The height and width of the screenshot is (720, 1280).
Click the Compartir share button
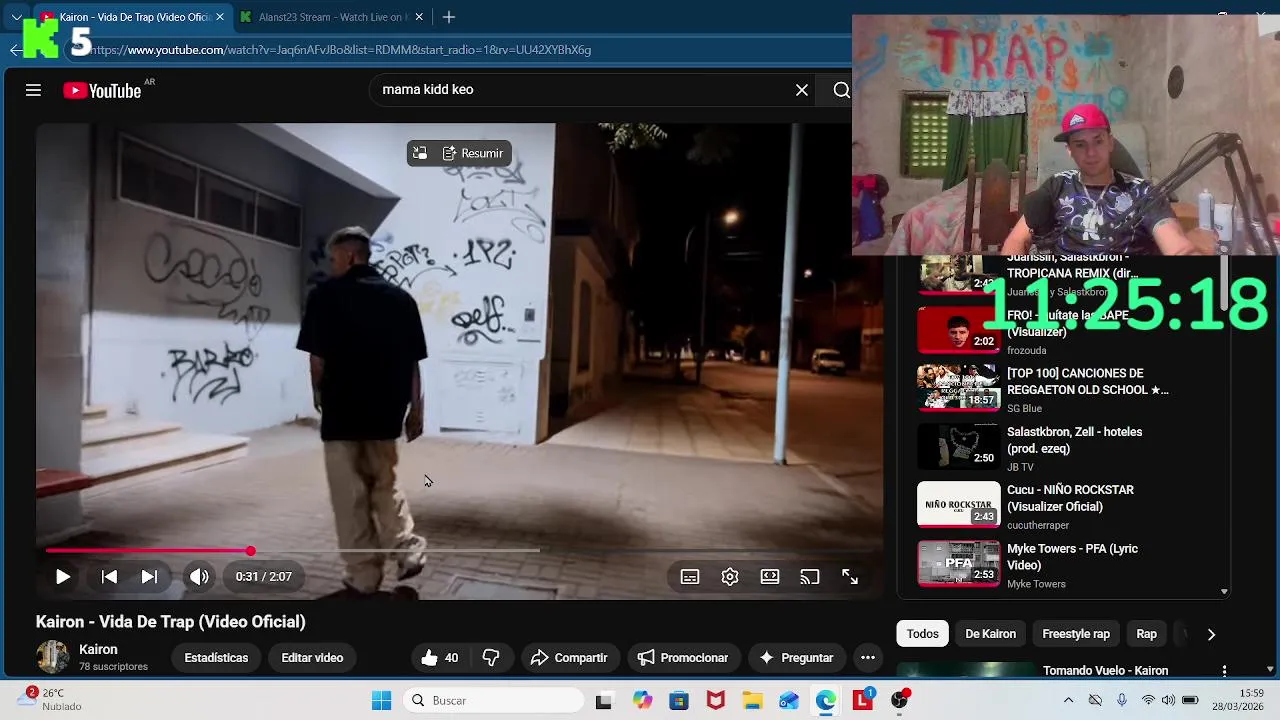coord(569,658)
